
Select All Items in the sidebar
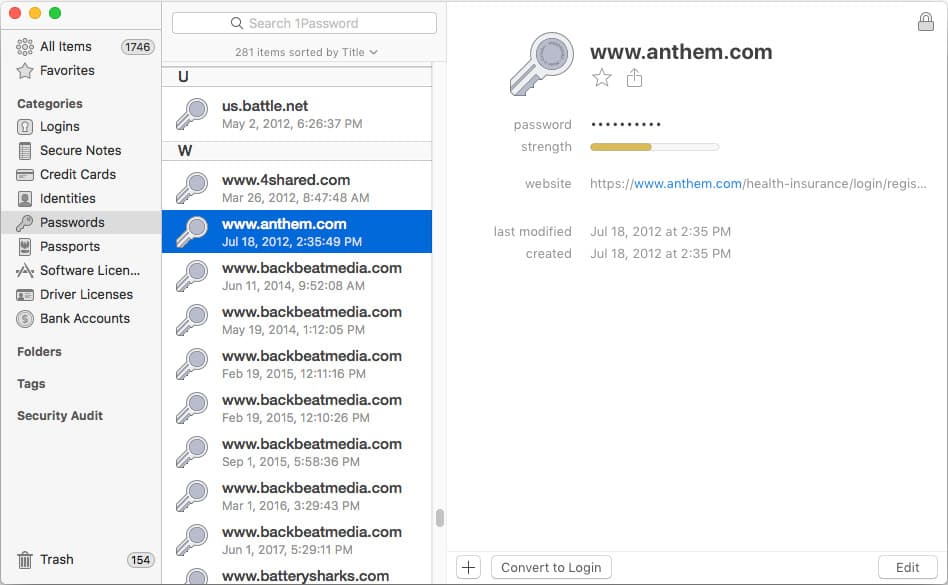65,46
